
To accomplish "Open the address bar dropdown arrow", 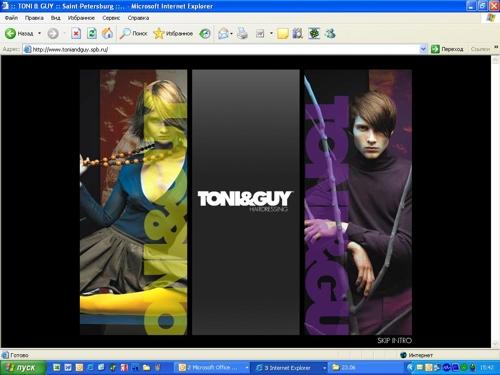I will click(423, 49).
